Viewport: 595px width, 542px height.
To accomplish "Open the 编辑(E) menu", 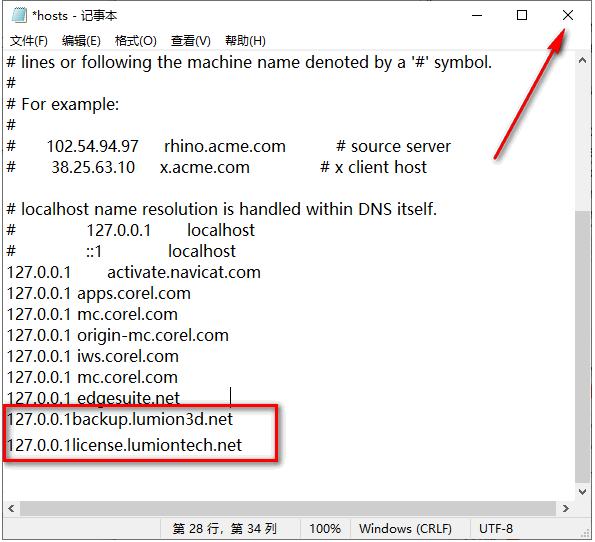I will click(x=81, y=41).
